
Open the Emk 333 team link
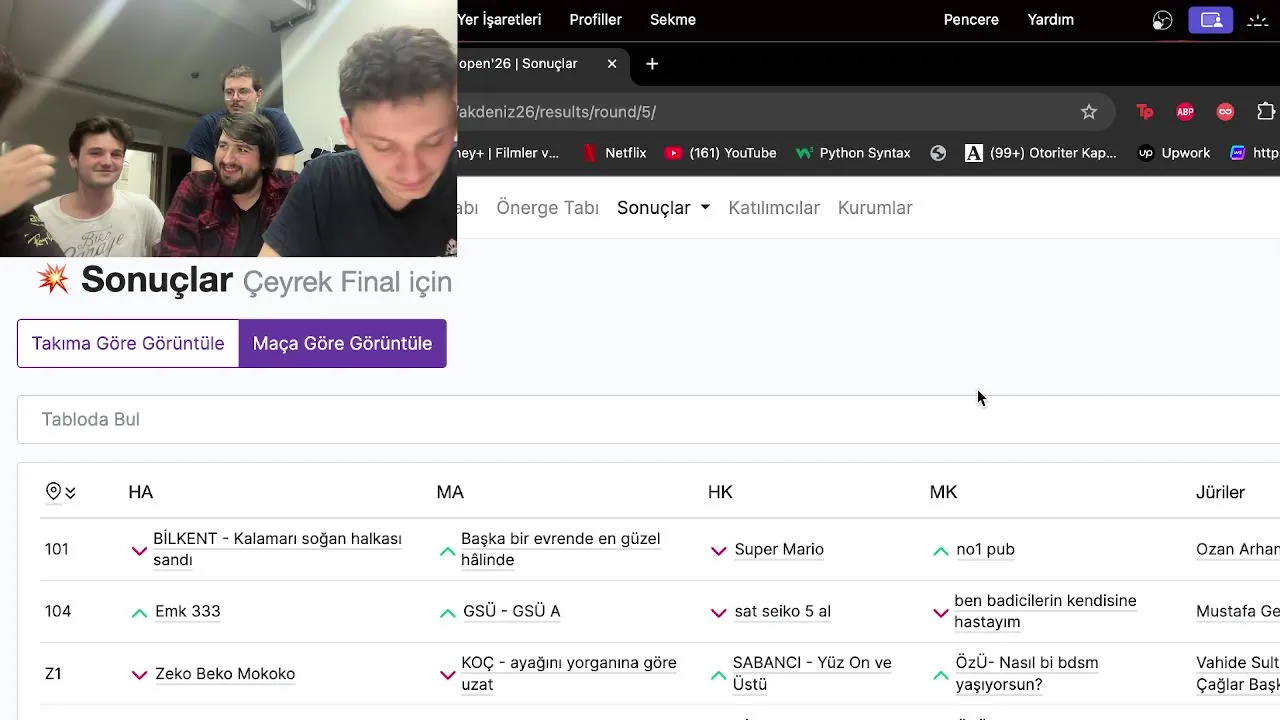(x=187, y=611)
